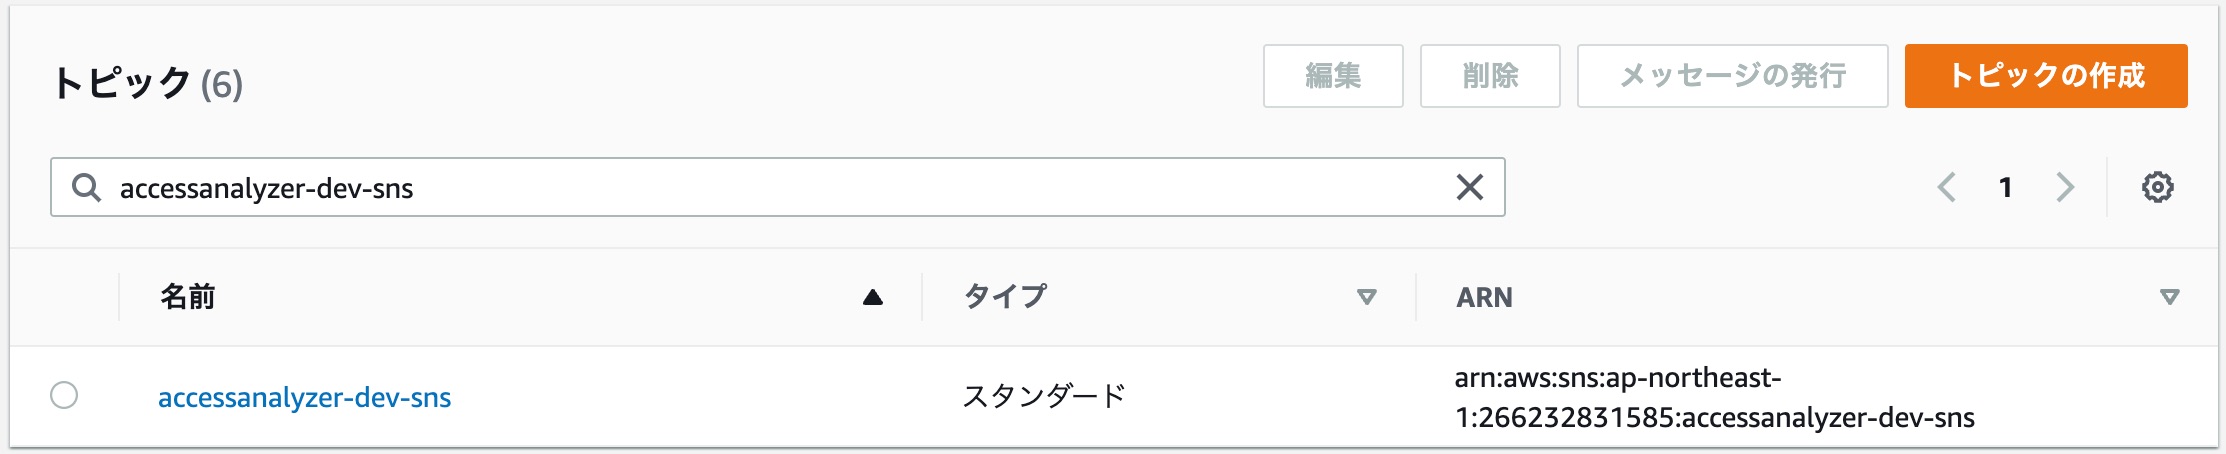Go to previous page with left chevron
Image resolution: width=2226 pixels, height=454 pixels.
pos(1946,187)
